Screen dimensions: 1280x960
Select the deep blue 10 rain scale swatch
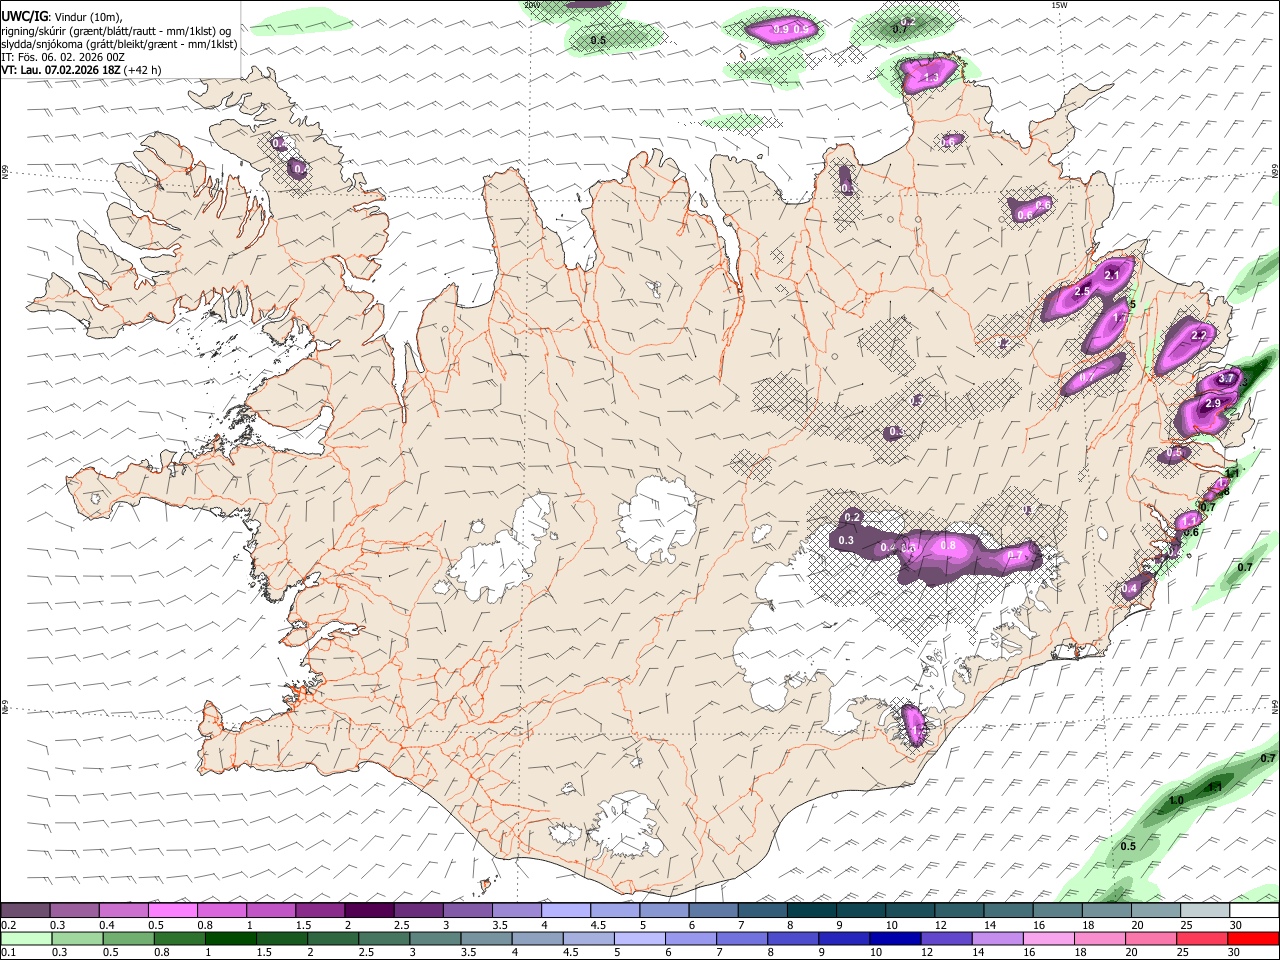[x=895, y=938]
